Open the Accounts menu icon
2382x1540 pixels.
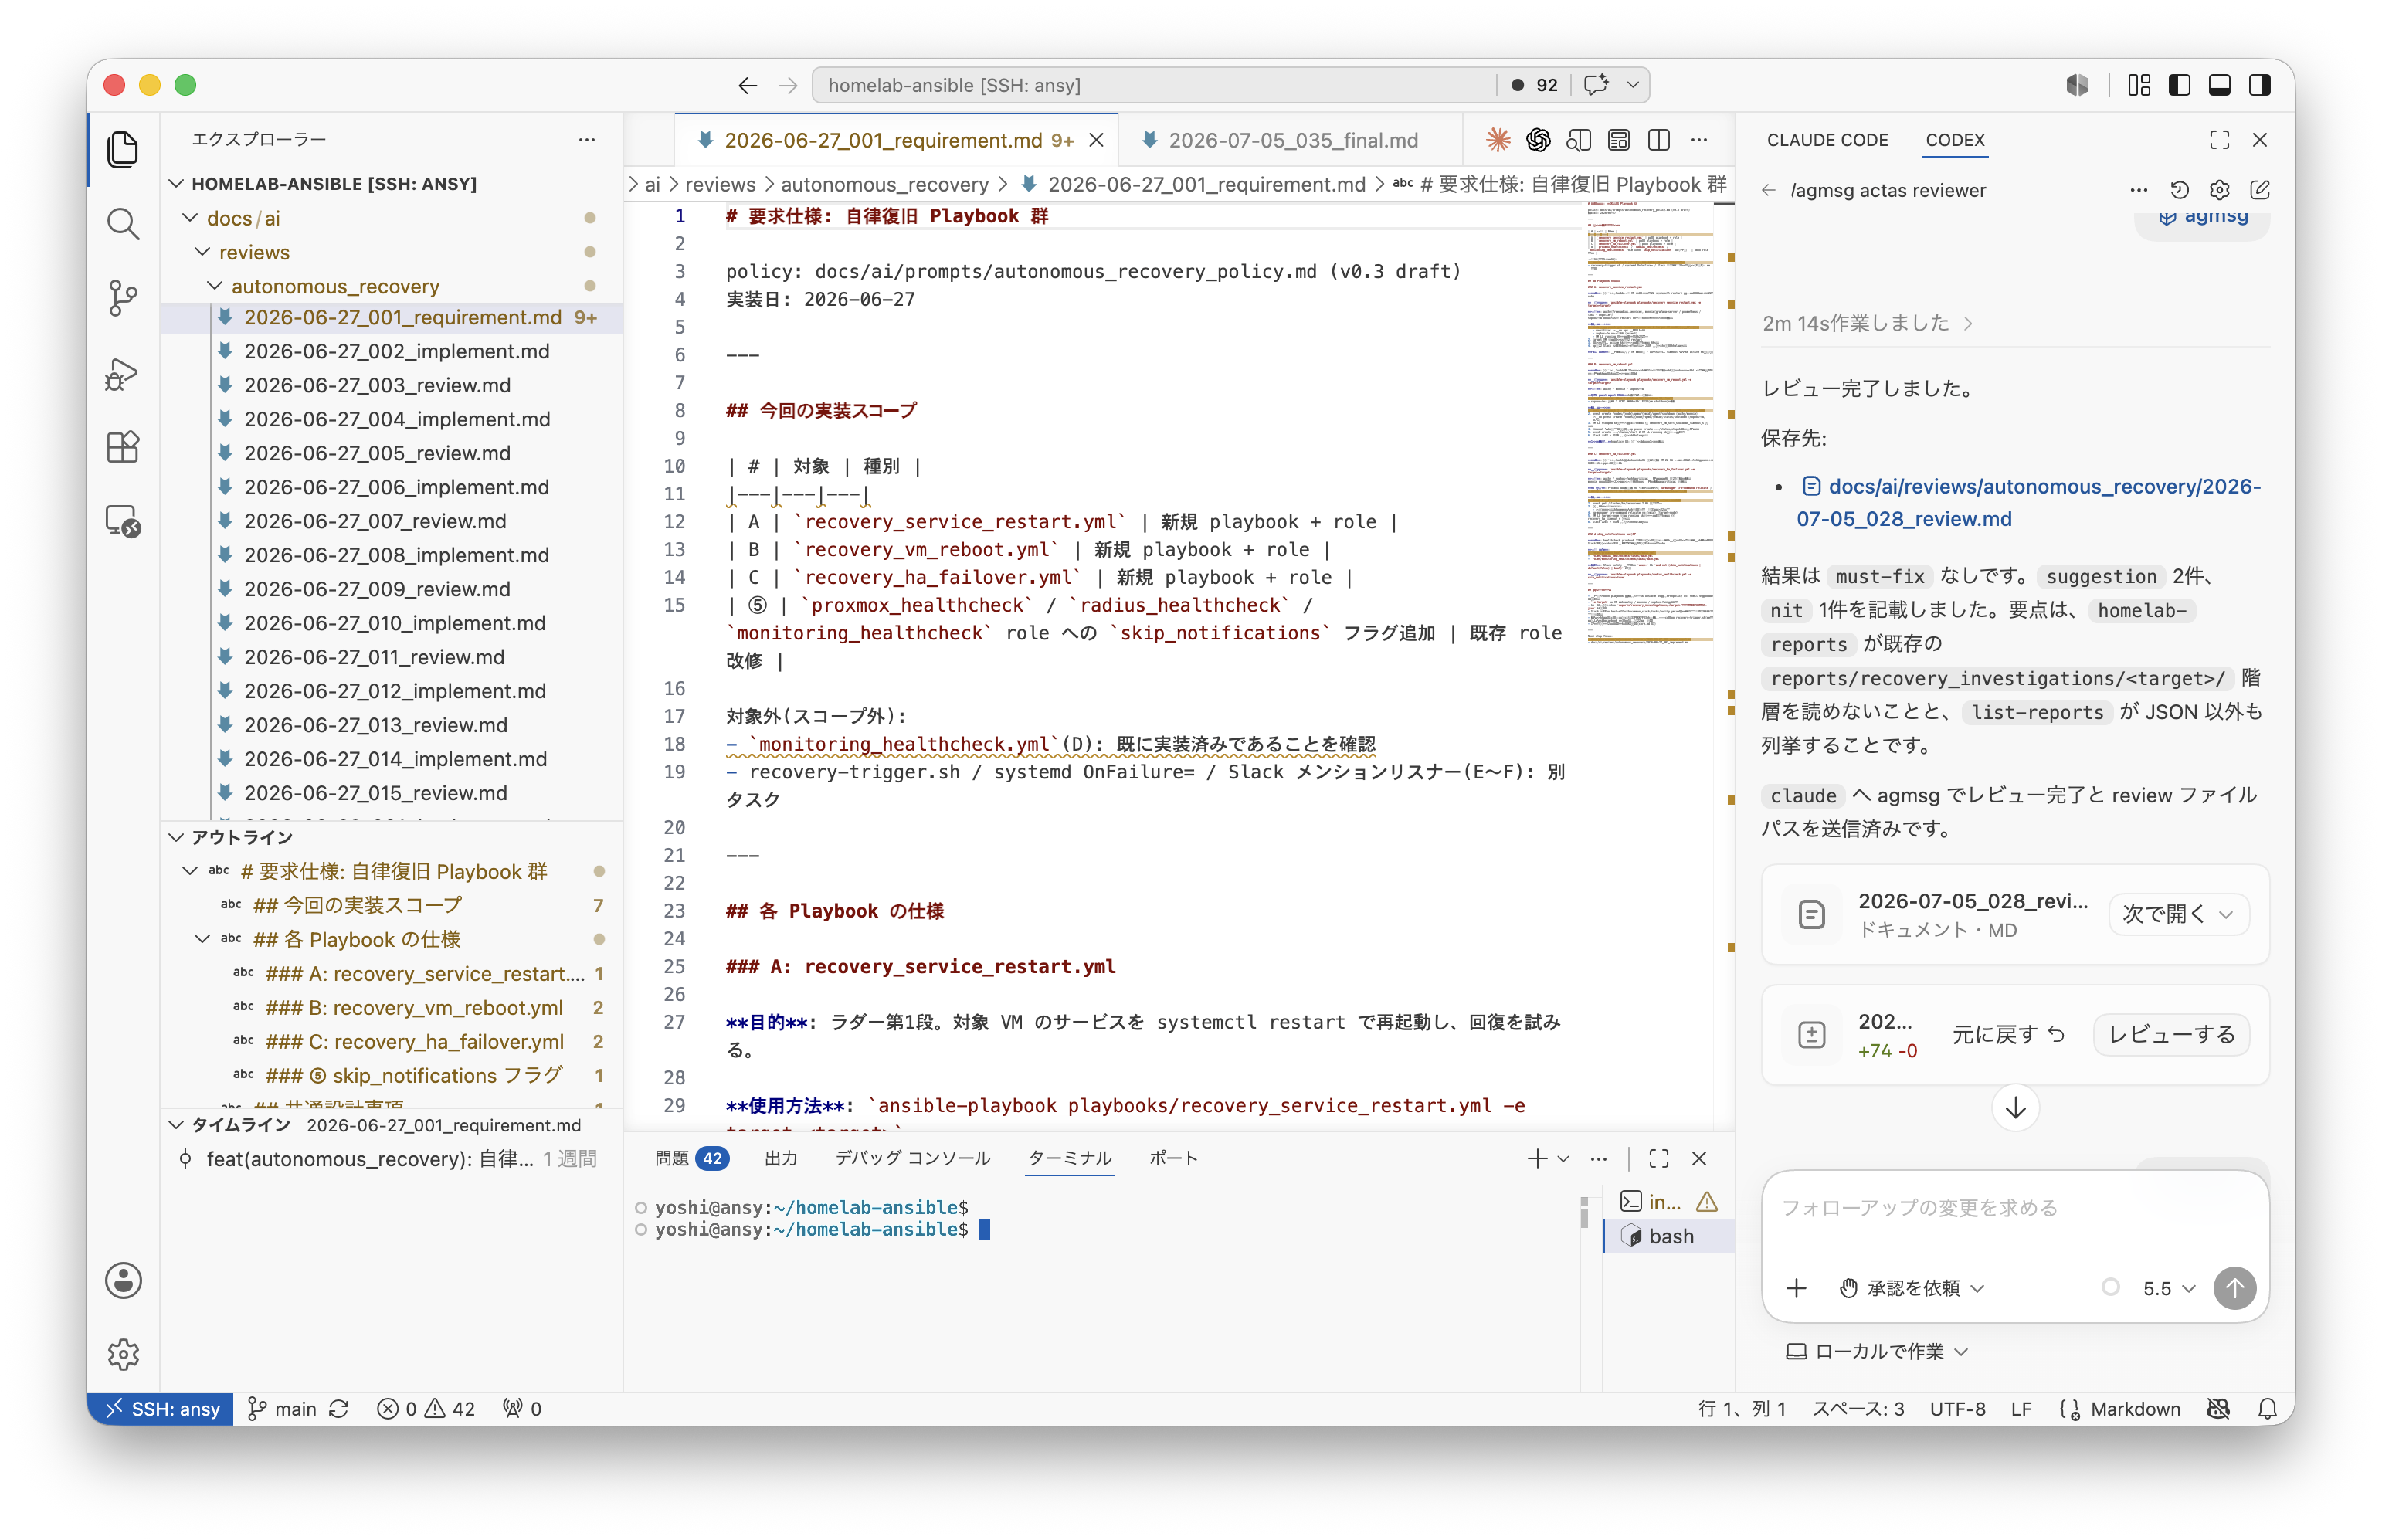click(x=123, y=1280)
